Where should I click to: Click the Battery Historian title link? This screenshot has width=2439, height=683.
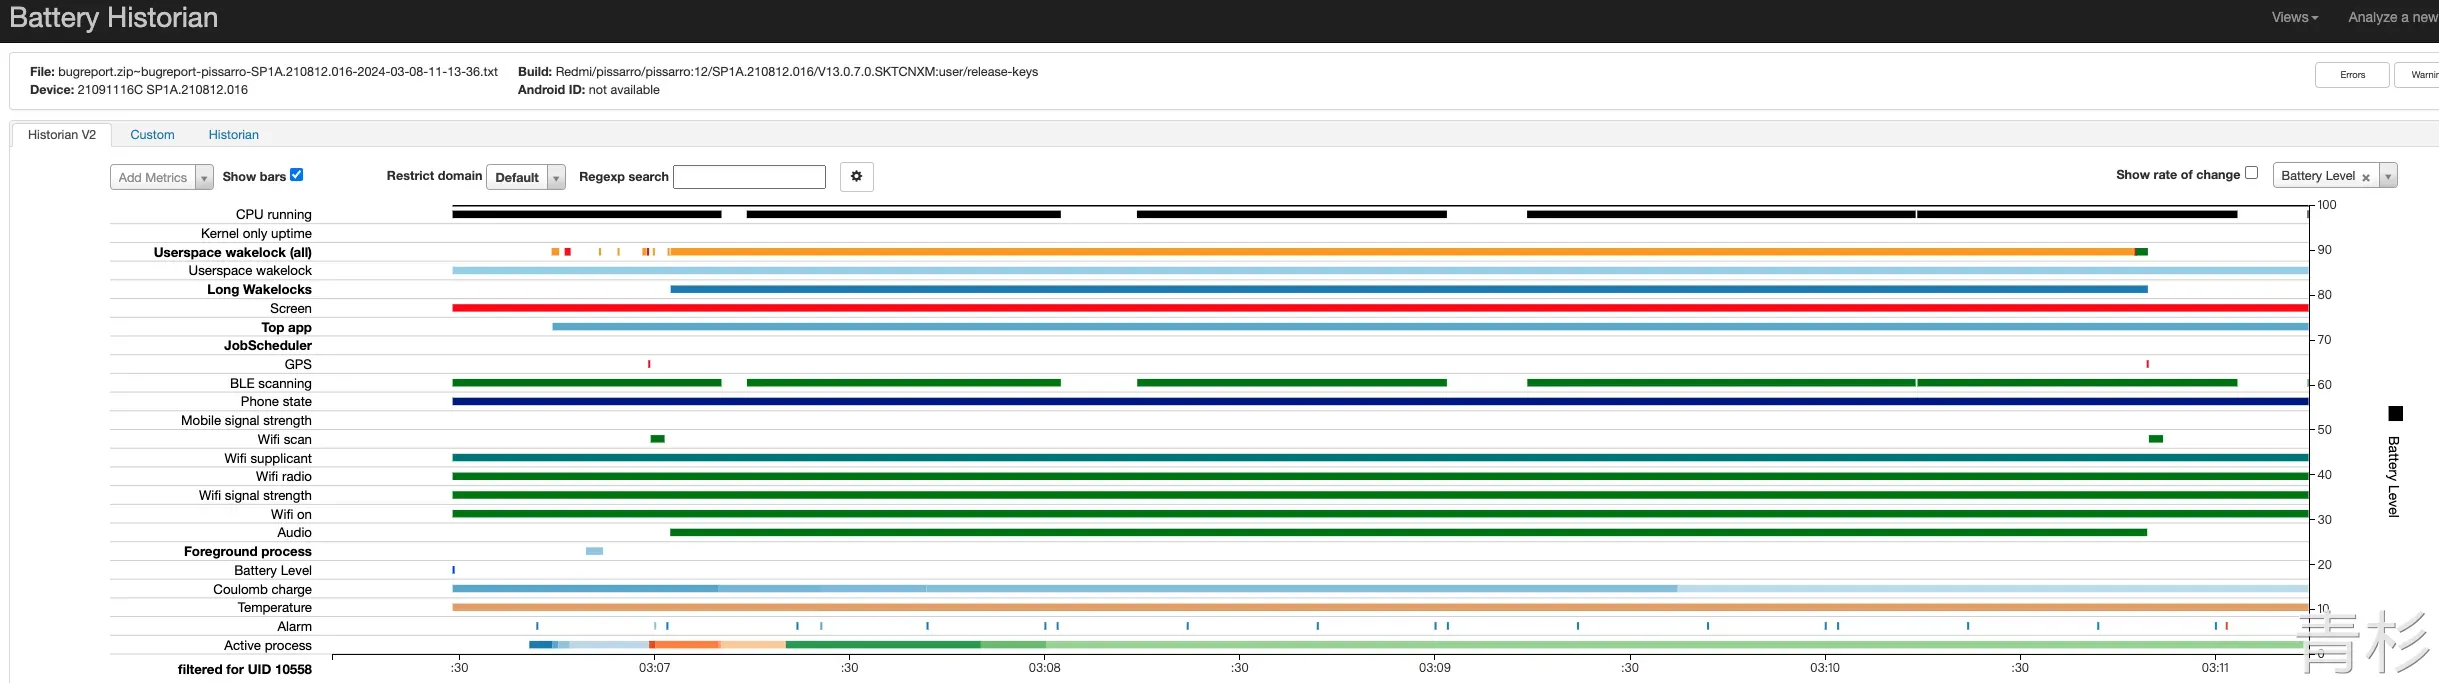tap(113, 18)
